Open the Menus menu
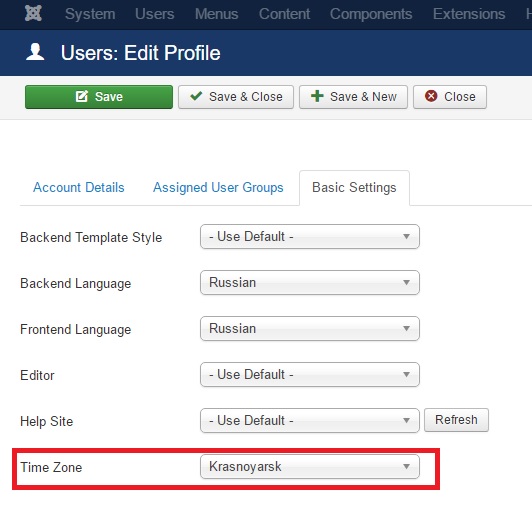Screen dimensions: 532x513 [216, 14]
